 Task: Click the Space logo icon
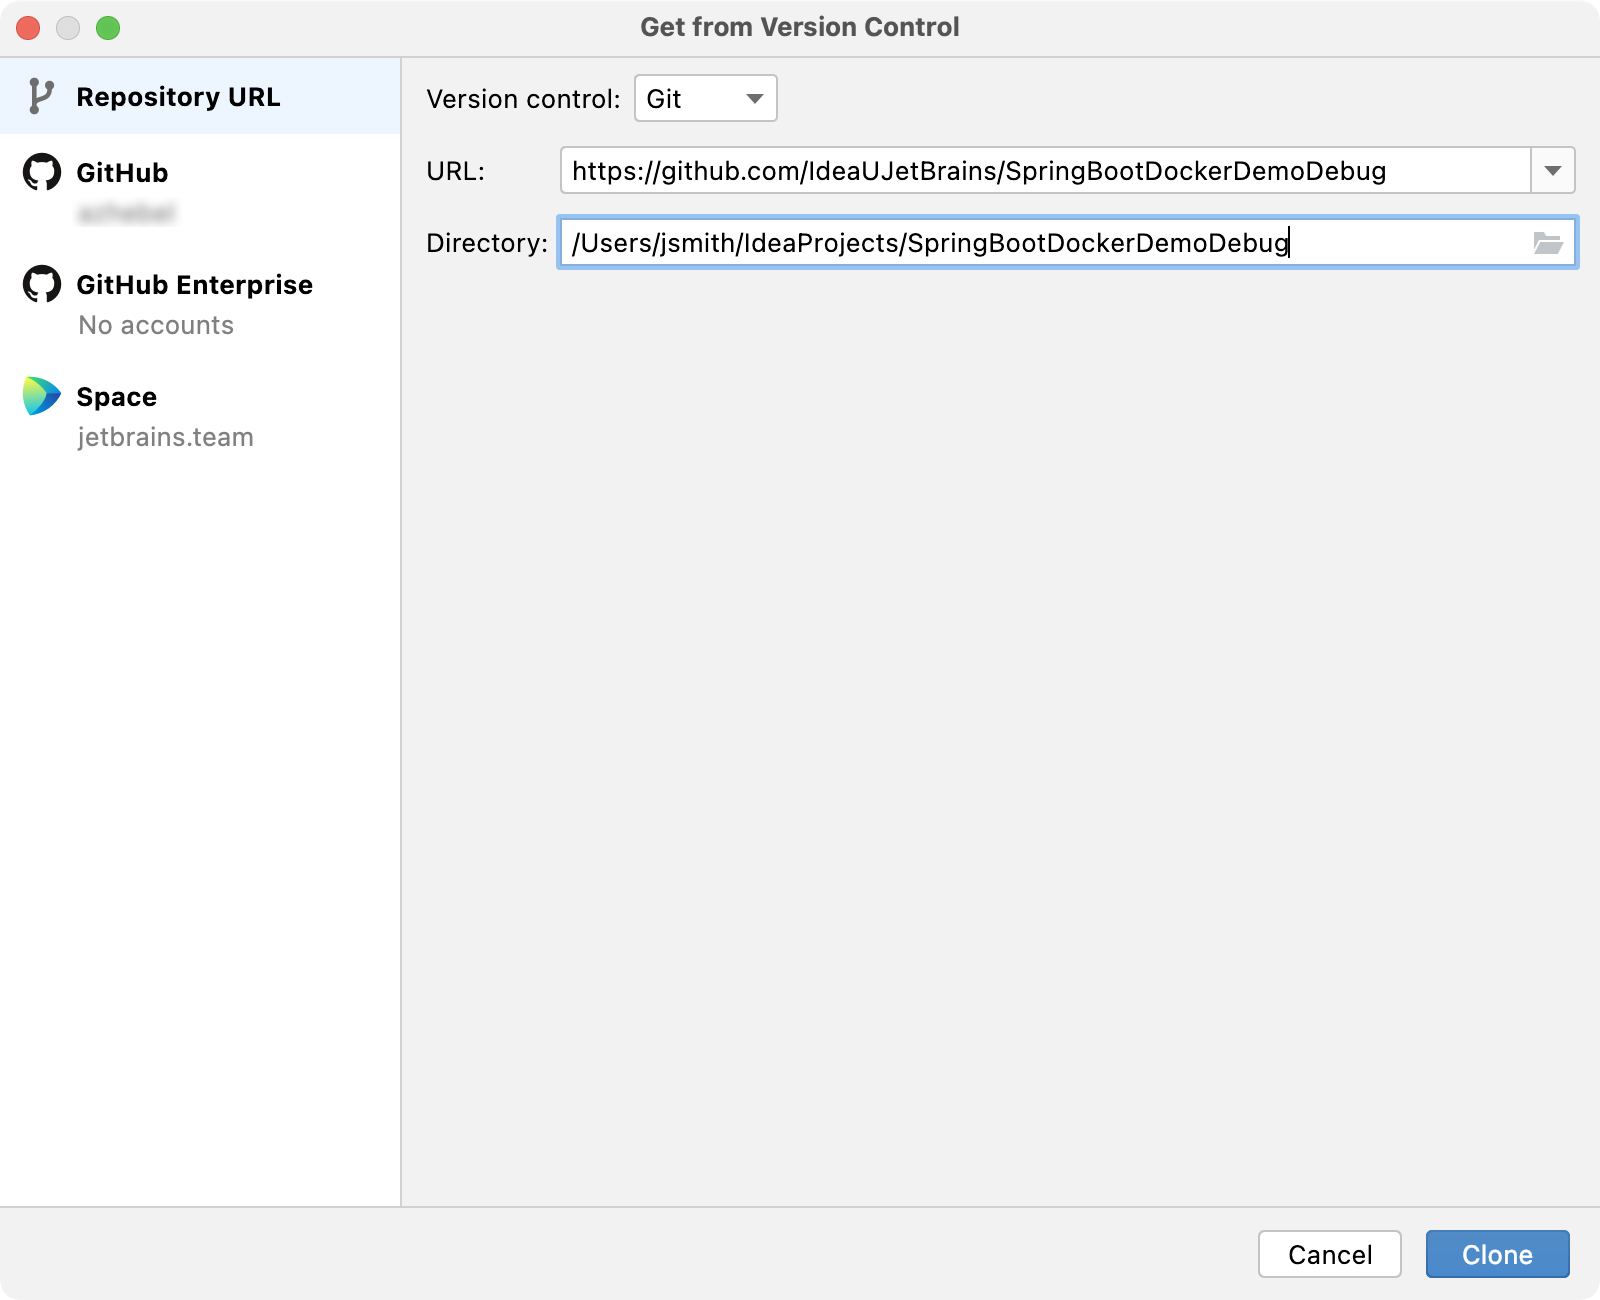pyautogui.click(x=42, y=396)
